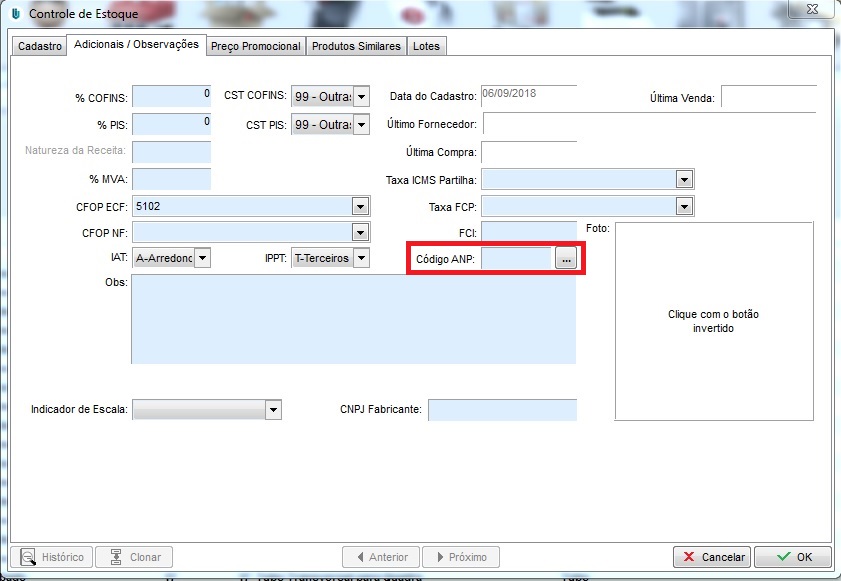The height and width of the screenshot is (581, 841).
Task: Expand the Indicador de Escala dropdown
Action: (x=273, y=410)
